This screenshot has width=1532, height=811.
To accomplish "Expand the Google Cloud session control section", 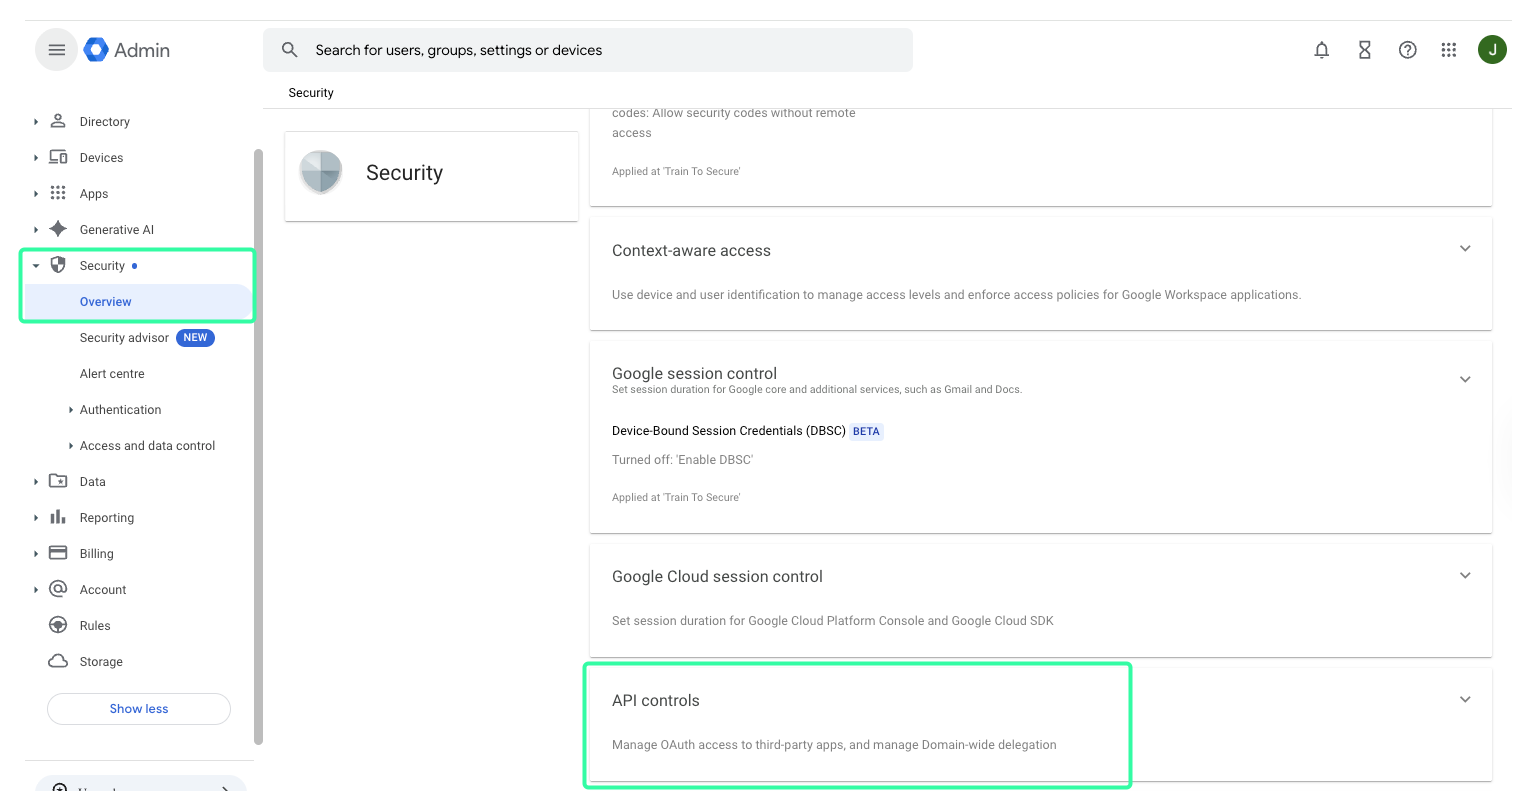I will tap(1464, 576).
